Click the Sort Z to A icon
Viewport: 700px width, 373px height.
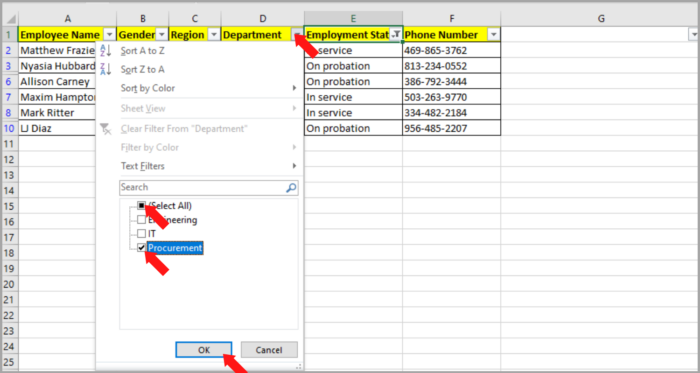pyautogui.click(x=105, y=69)
